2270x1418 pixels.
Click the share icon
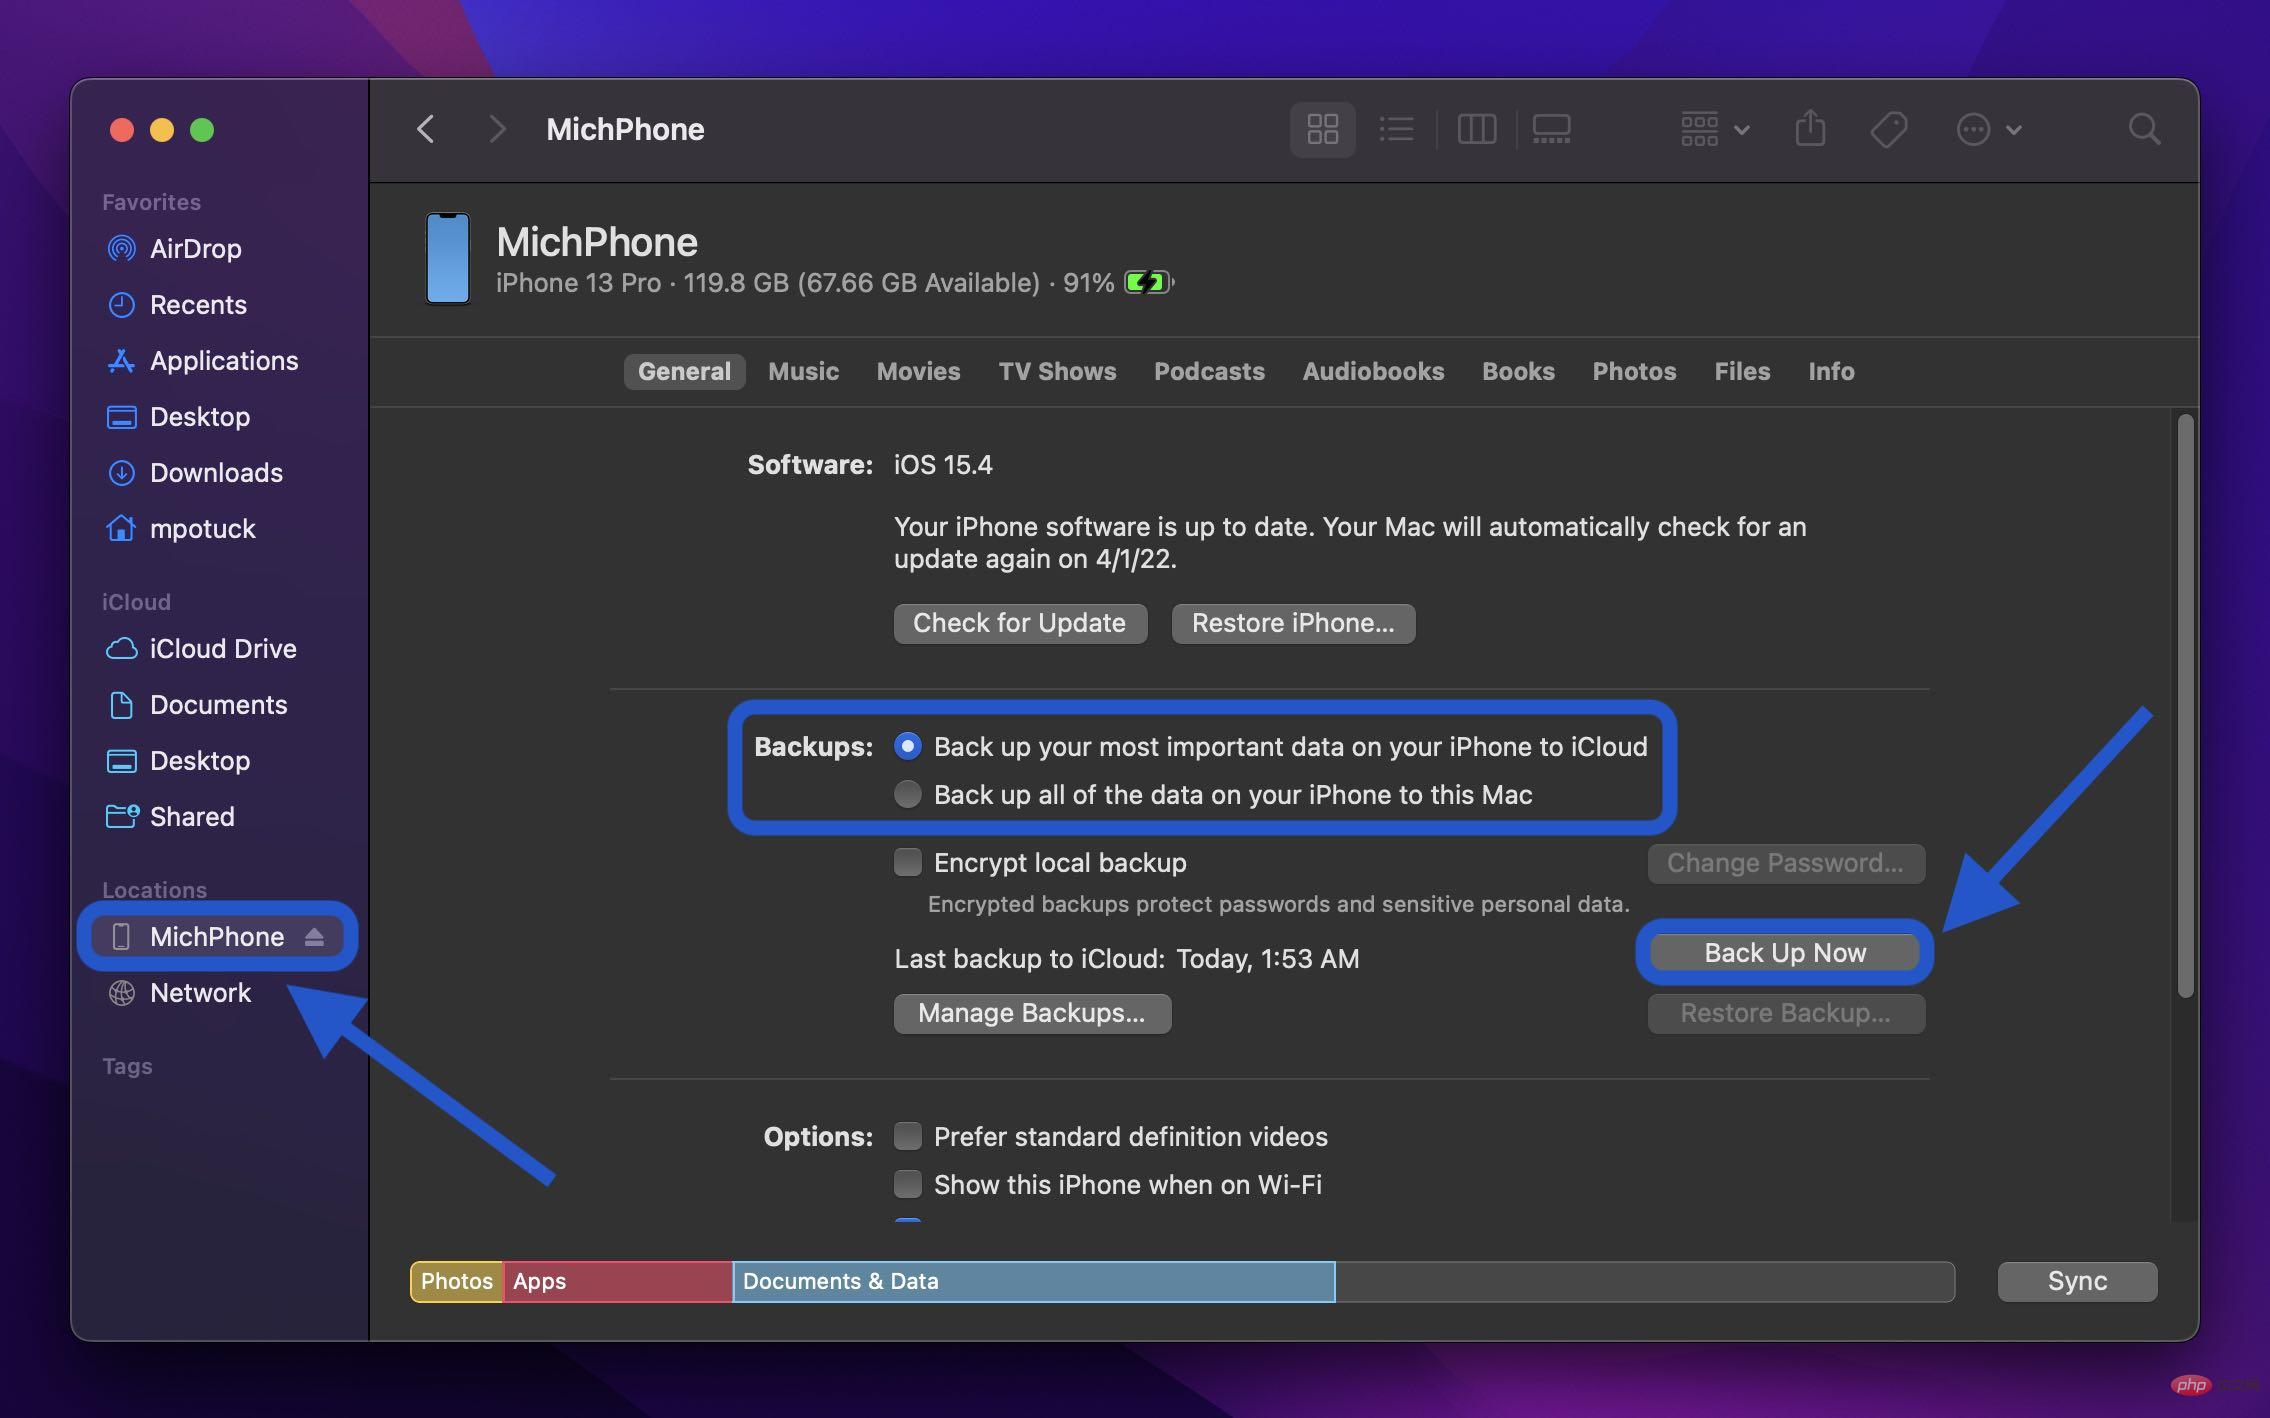tap(1809, 129)
